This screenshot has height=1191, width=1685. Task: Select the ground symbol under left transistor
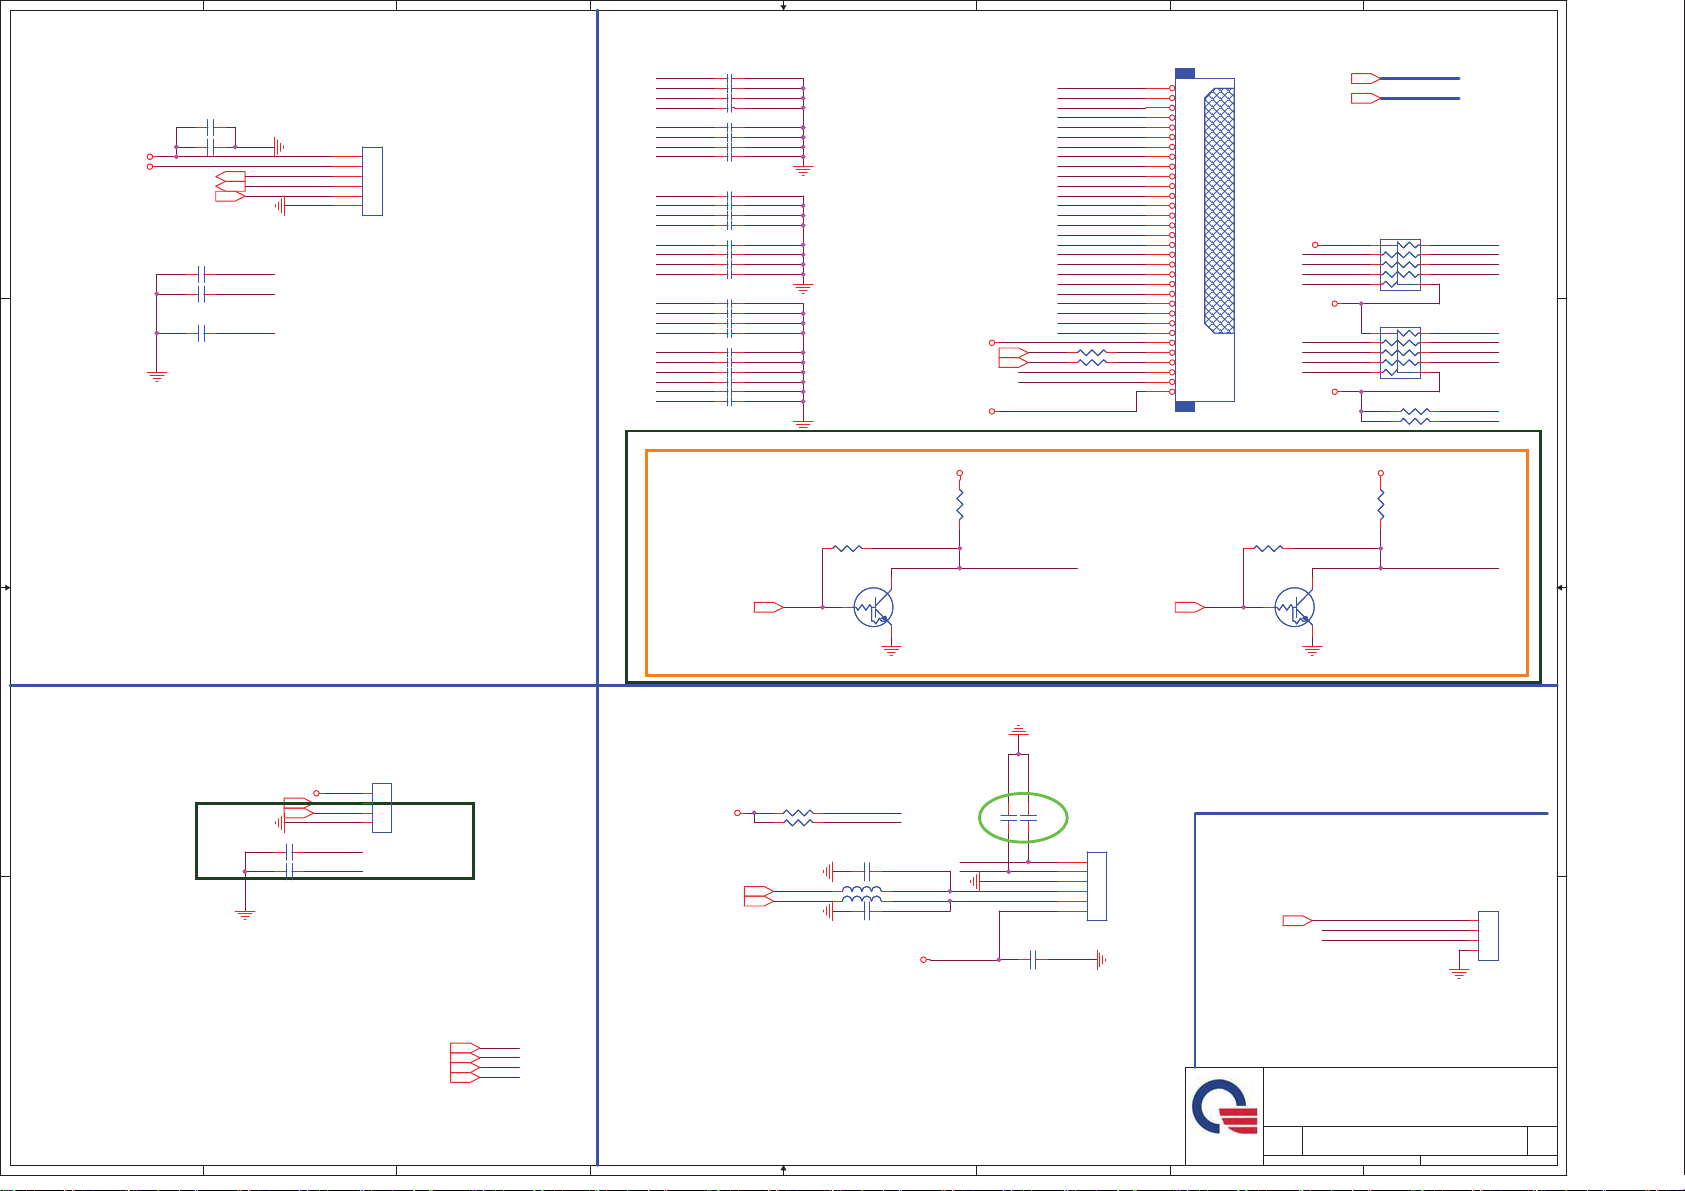(891, 650)
